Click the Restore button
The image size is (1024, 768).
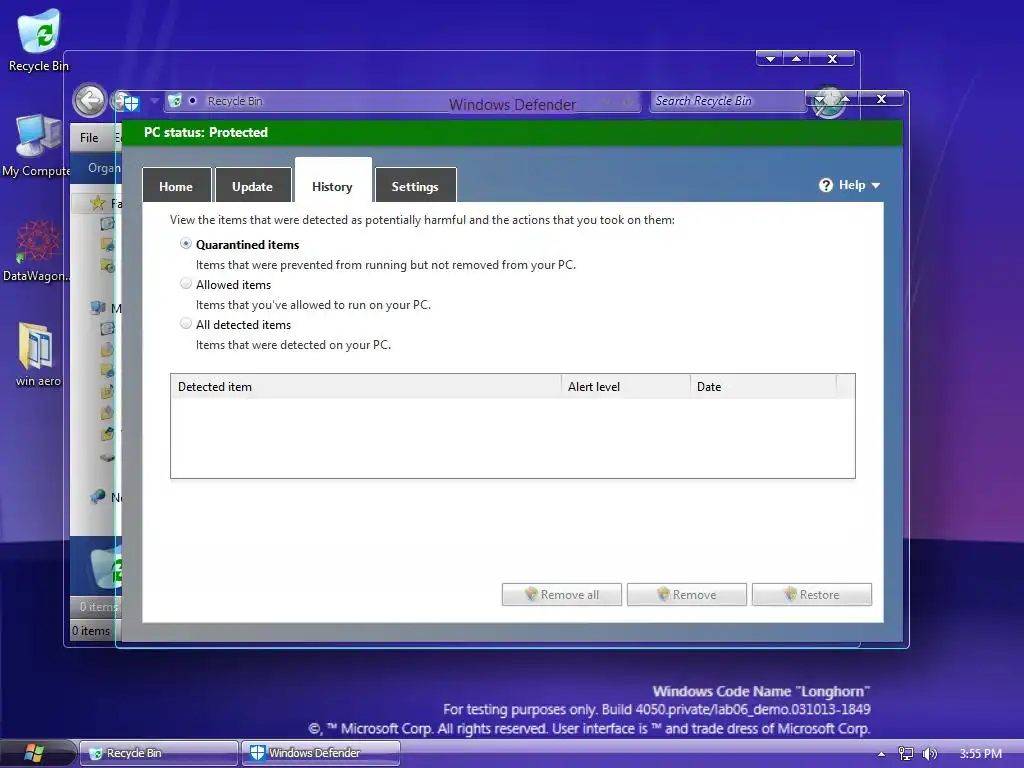(x=812, y=594)
